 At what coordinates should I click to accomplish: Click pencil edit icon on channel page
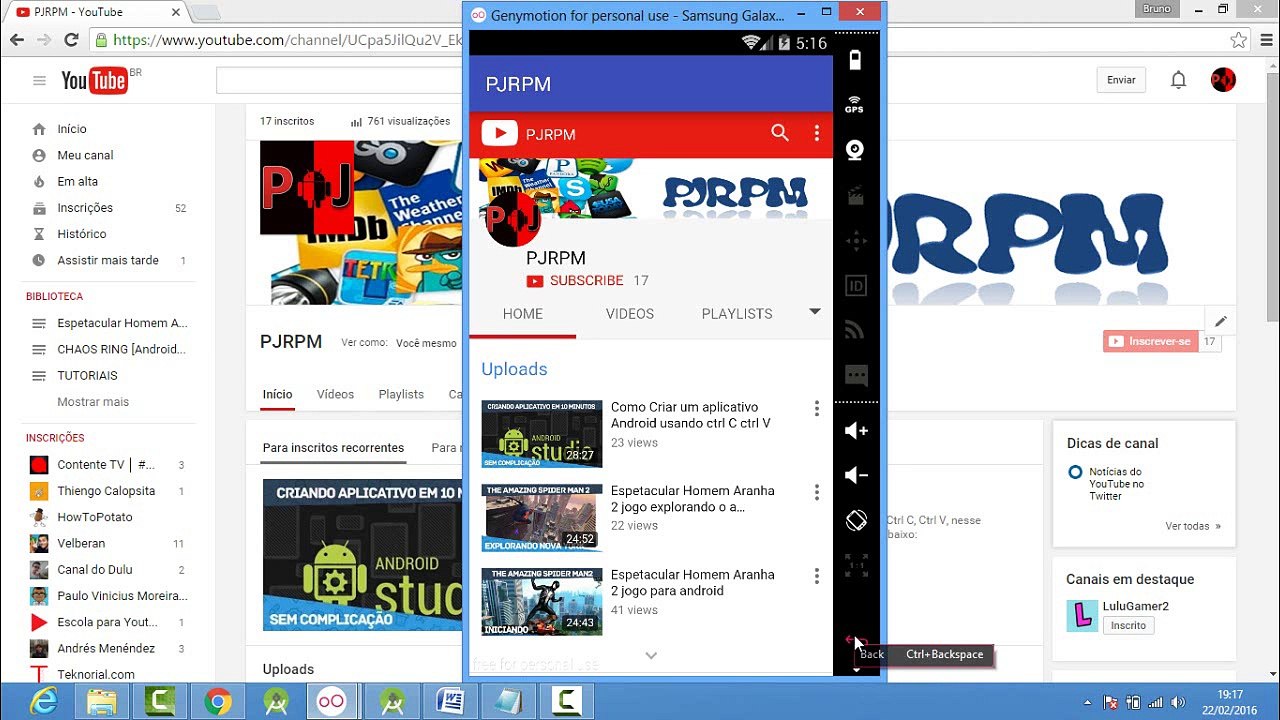(1220, 322)
